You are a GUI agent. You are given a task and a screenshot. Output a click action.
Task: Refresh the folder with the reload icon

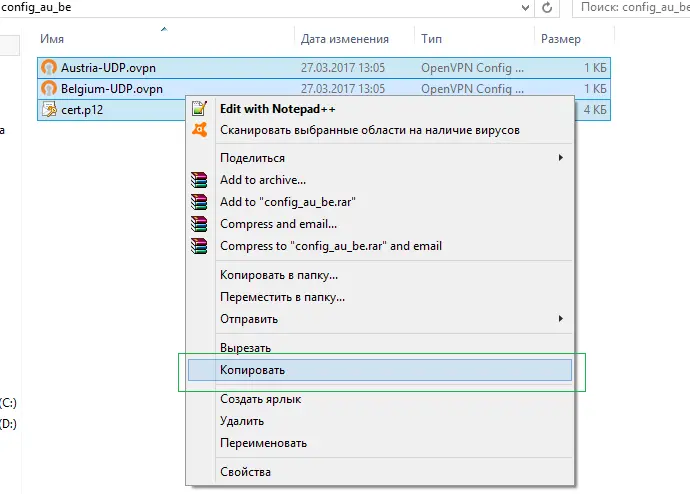coord(547,7)
